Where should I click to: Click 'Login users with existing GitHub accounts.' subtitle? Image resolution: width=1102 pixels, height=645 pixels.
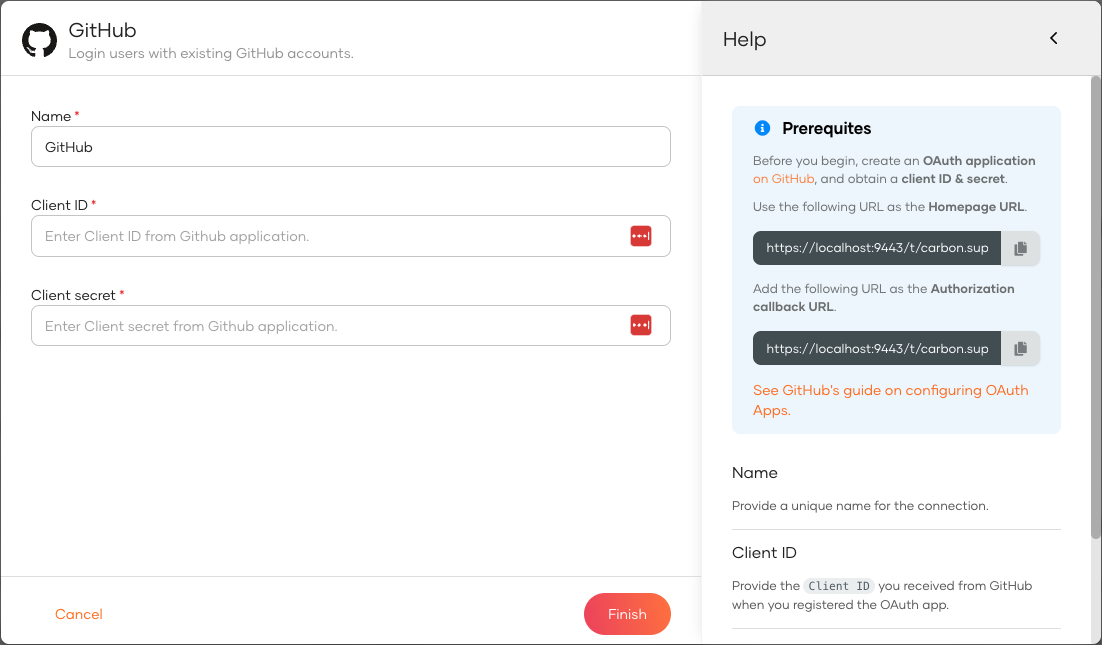pos(211,53)
